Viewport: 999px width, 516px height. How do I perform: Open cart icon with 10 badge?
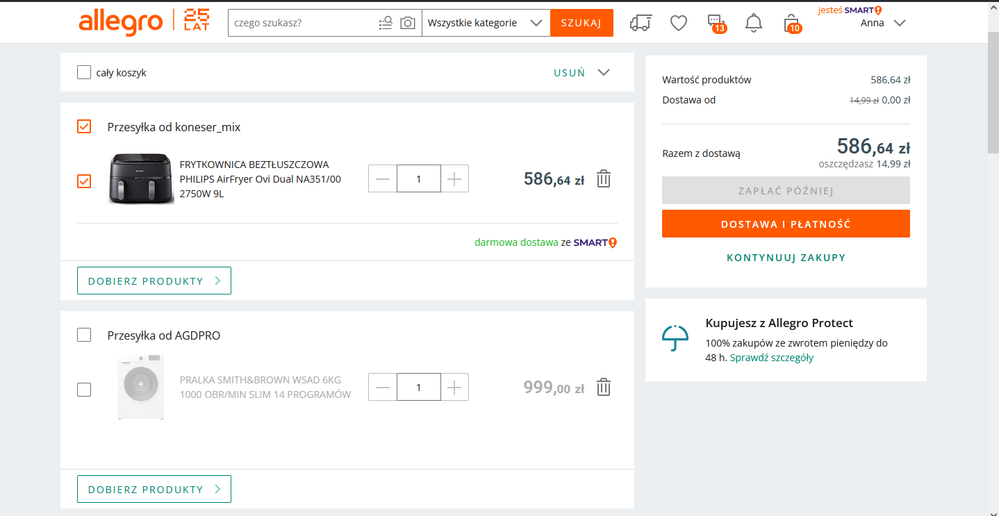click(x=791, y=24)
